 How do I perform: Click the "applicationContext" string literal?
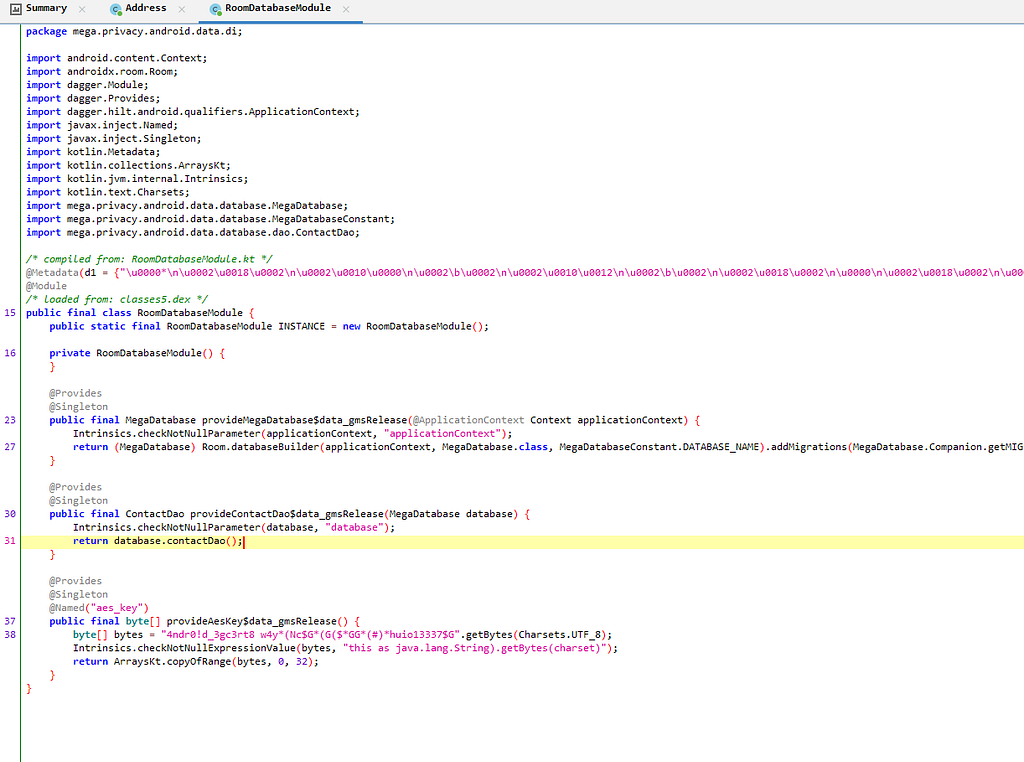pyautogui.click(x=442, y=434)
